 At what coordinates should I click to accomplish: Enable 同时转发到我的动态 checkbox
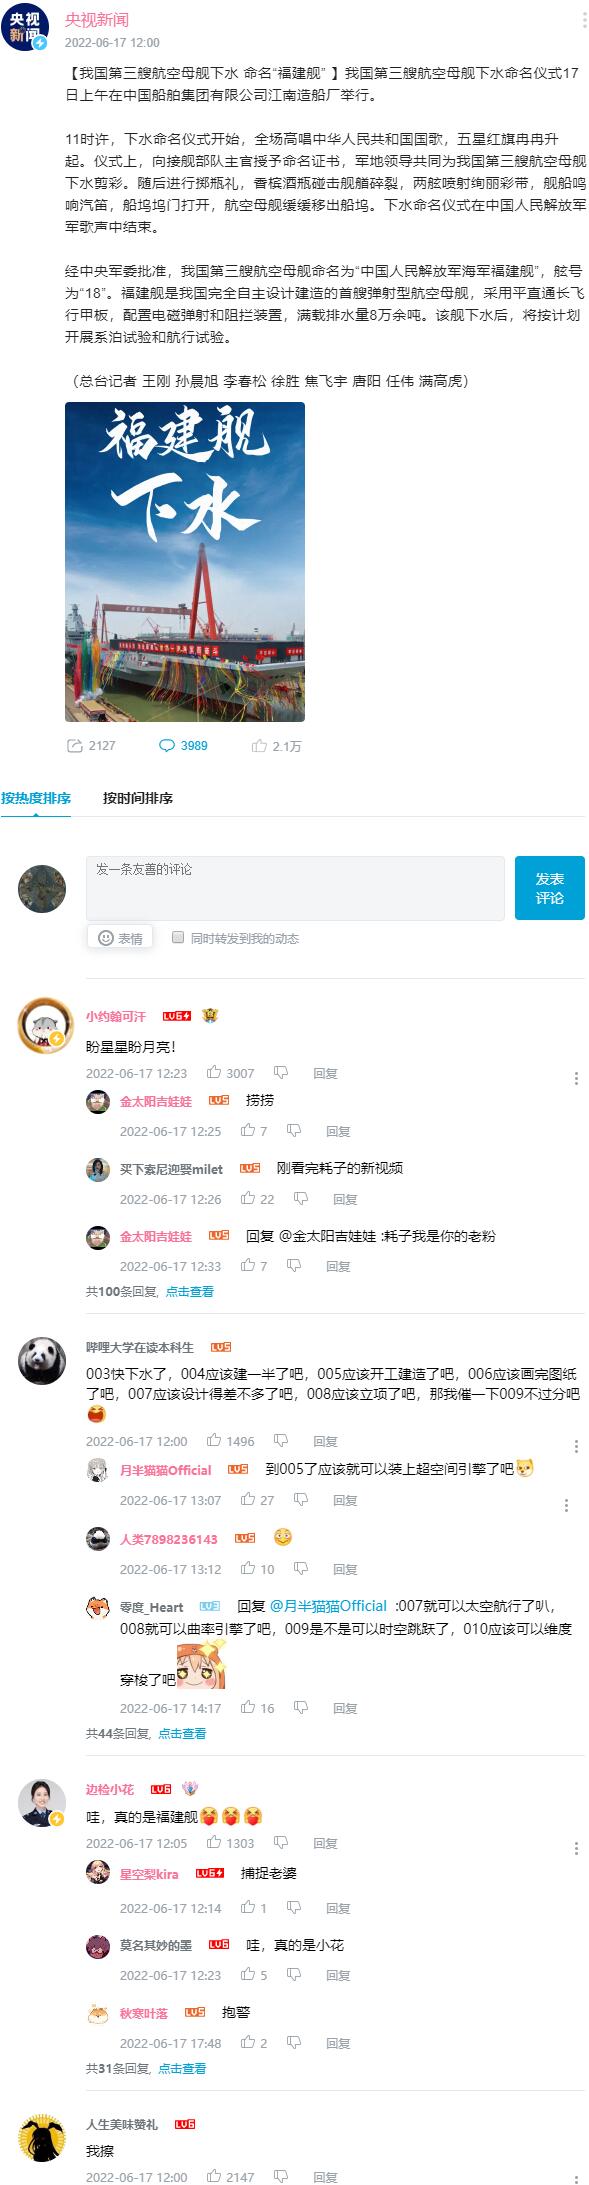click(x=178, y=937)
